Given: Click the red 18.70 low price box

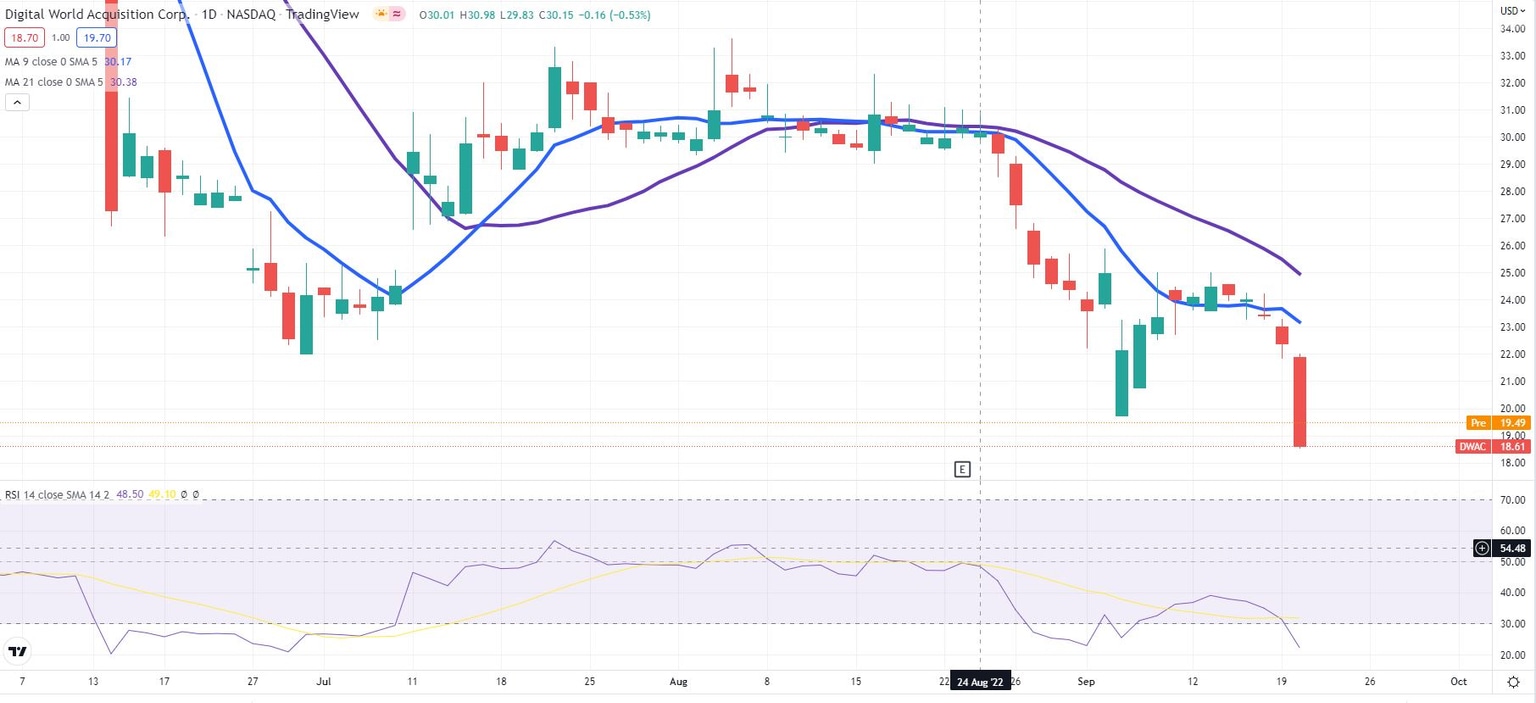Looking at the screenshot, I should pyautogui.click(x=24, y=37).
